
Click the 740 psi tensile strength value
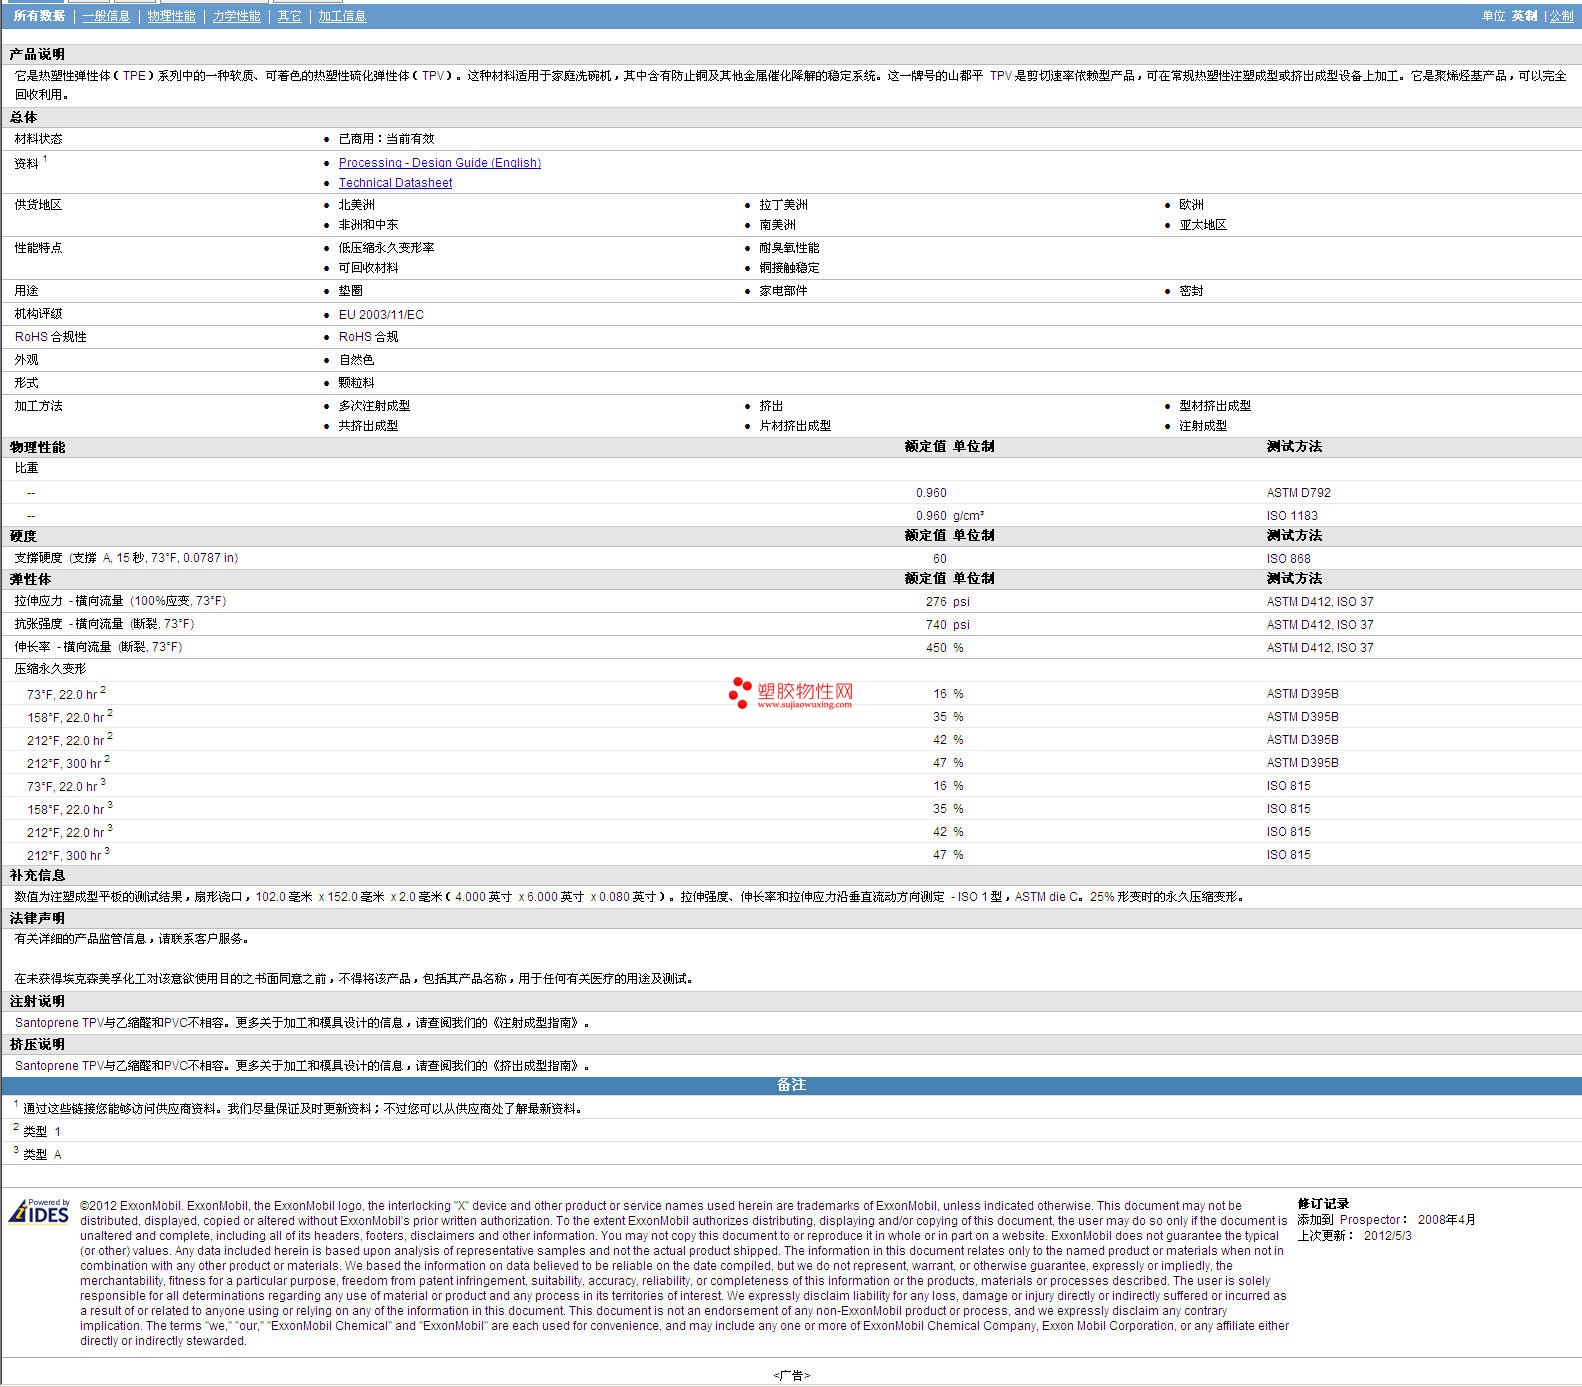tap(948, 625)
